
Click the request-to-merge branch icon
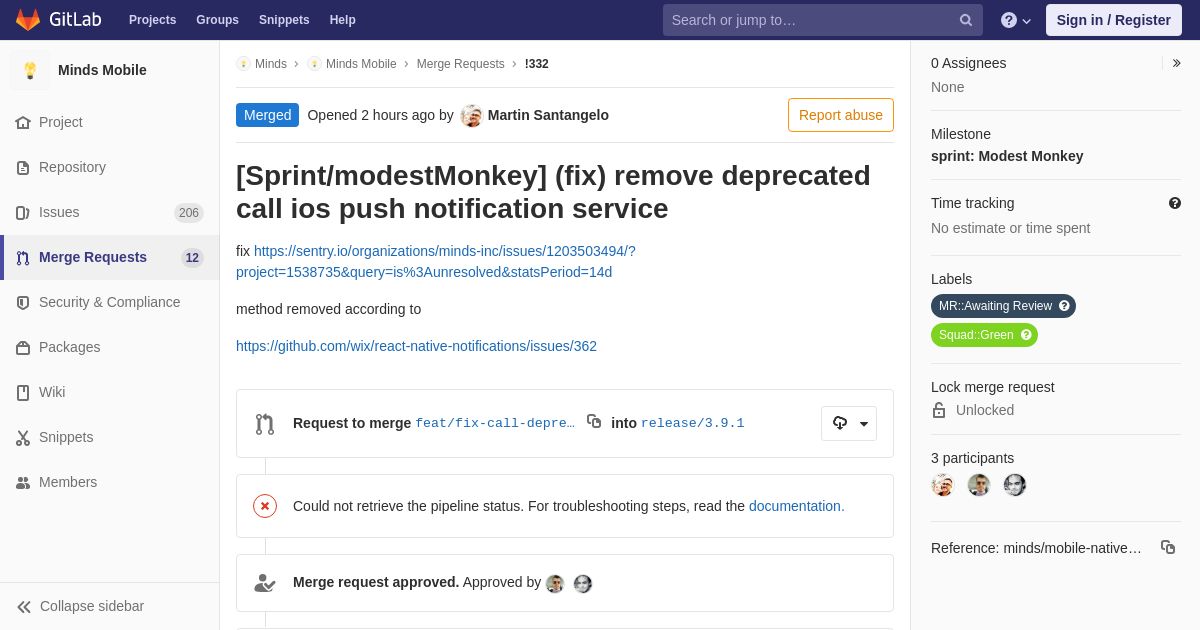point(265,424)
